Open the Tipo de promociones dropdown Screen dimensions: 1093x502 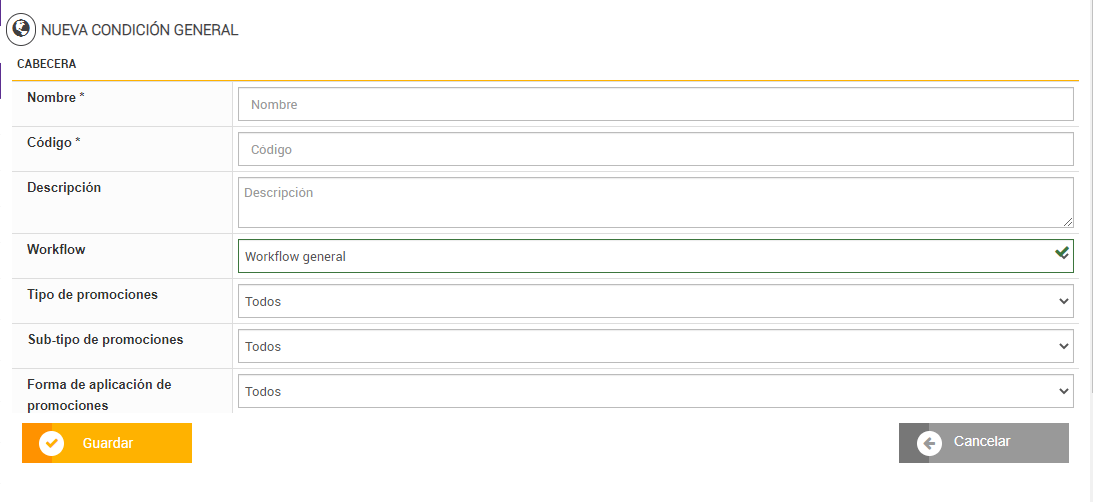[x=655, y=301]
